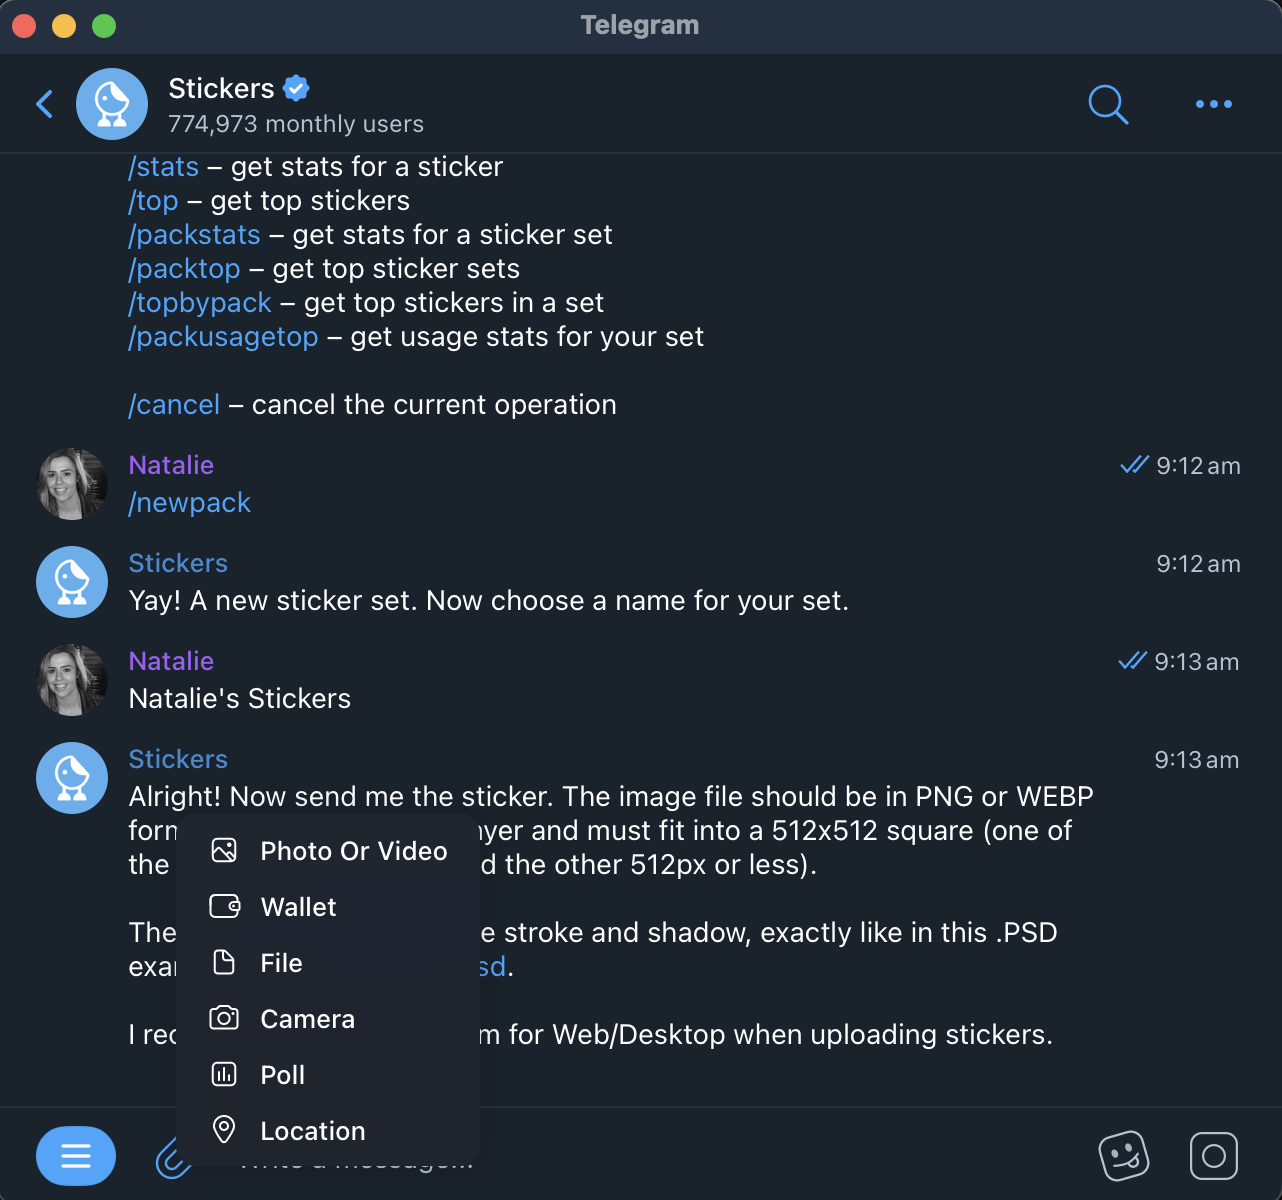Click the /cancel command link
Viewport: 1282px width, 1200px height.
[174, 405]
